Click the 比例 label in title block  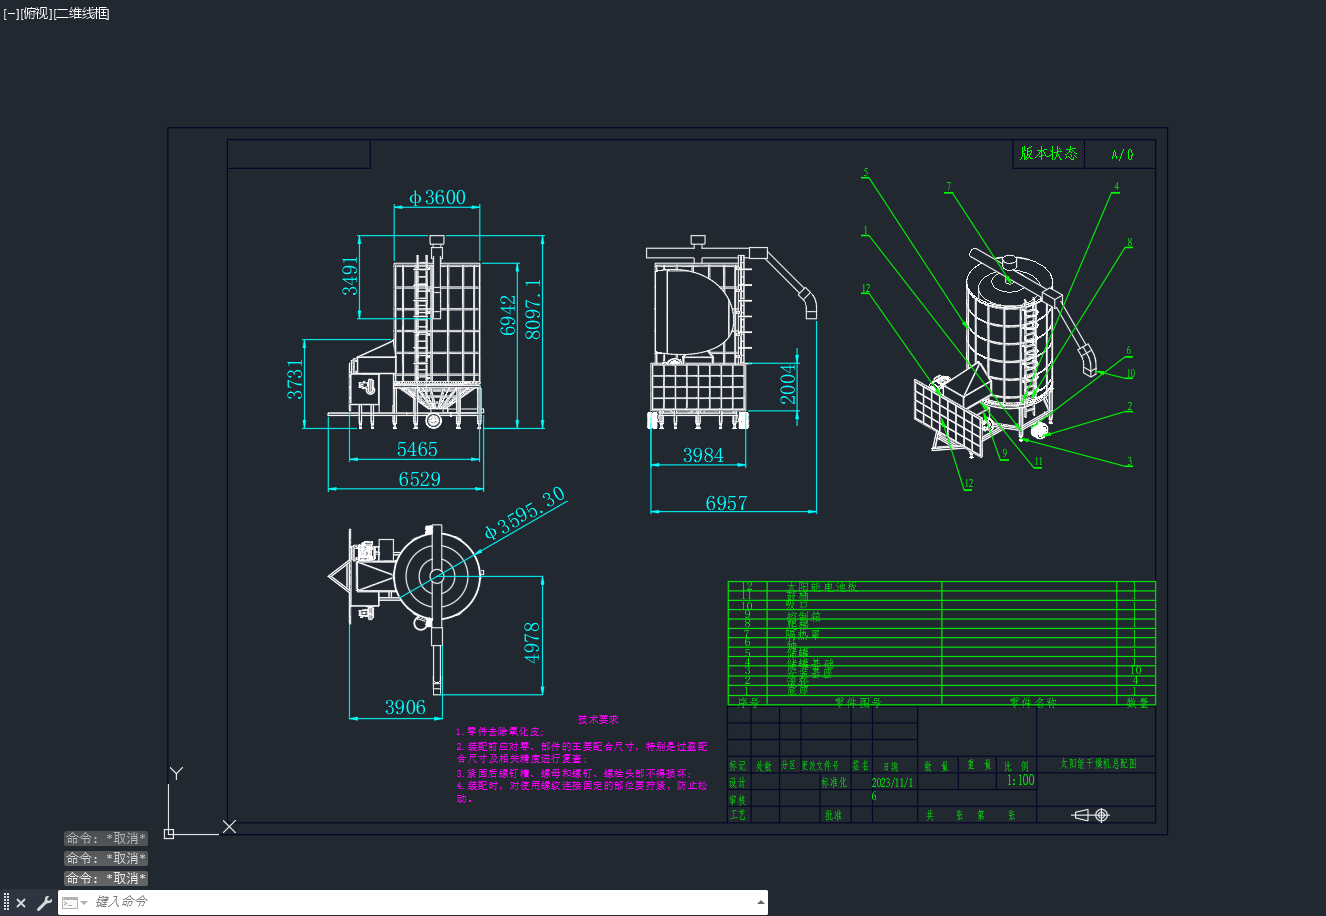(x=1017, y=766)
